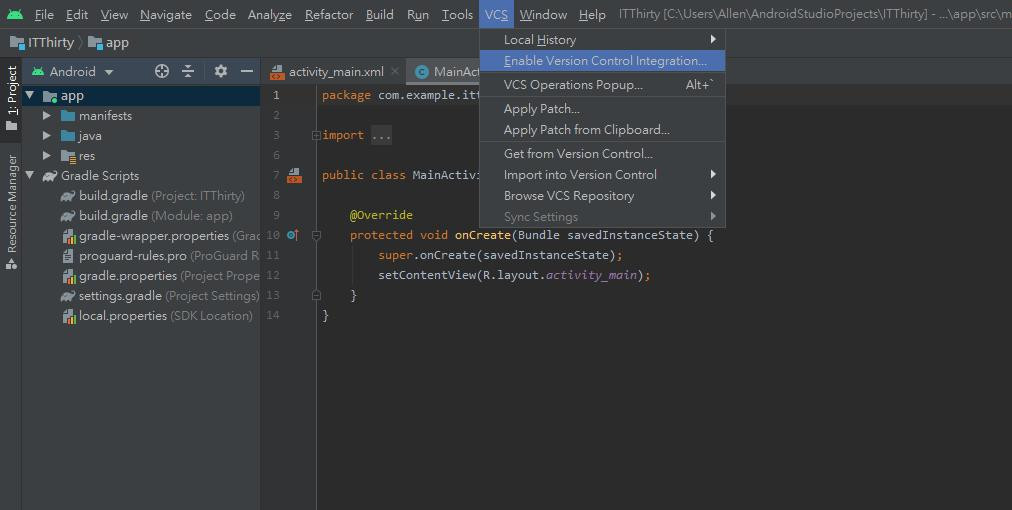Open the Build menu

click(380, 14)
